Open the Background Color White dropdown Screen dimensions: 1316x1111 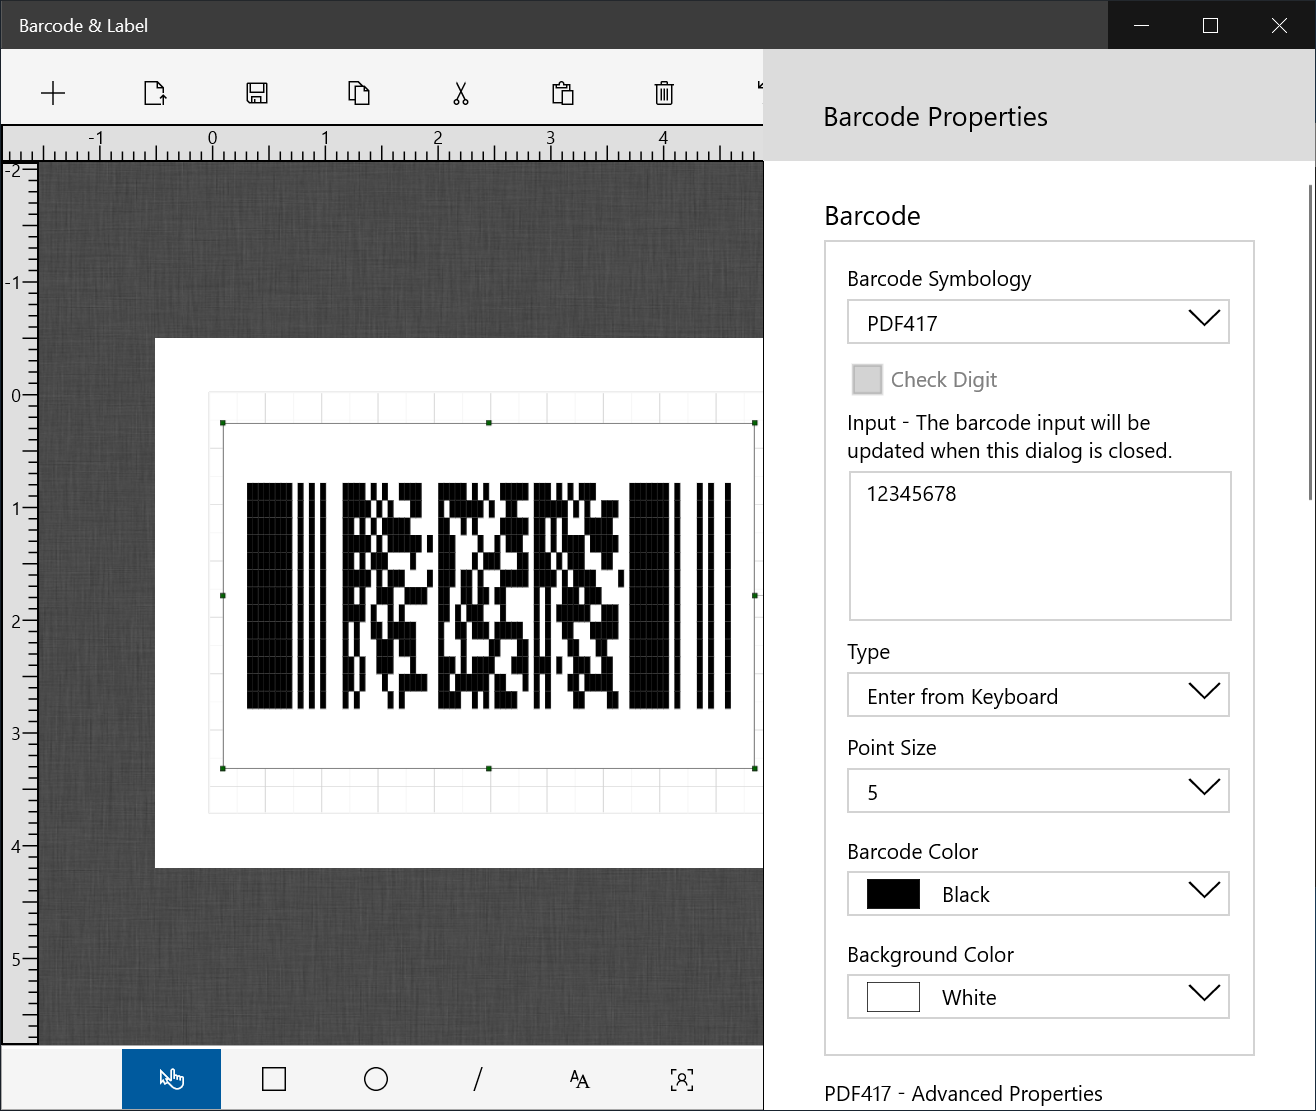(1038, 997)
